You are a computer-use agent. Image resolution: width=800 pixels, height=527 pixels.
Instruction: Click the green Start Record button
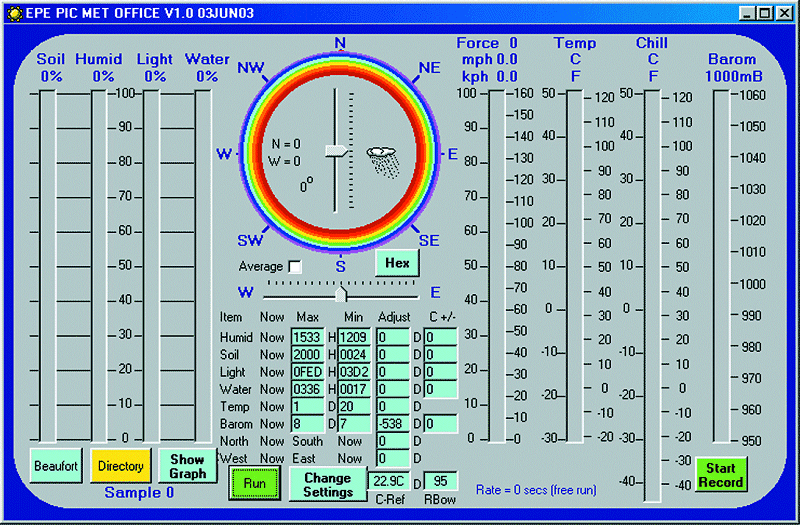[721, 475]
